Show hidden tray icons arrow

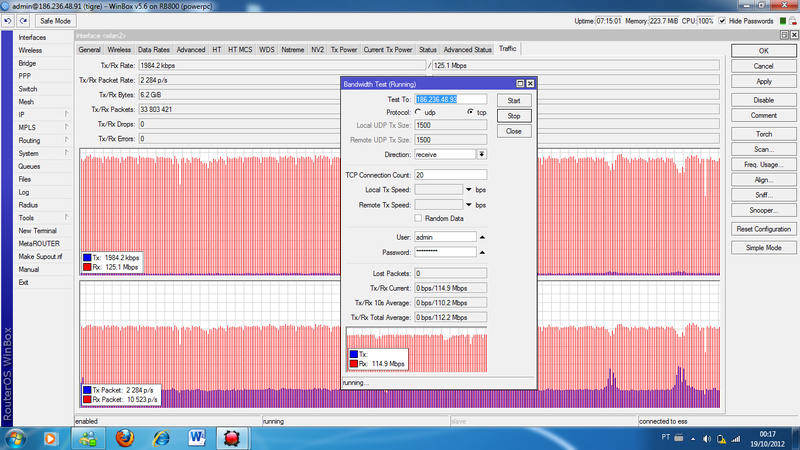coord(693,439)
